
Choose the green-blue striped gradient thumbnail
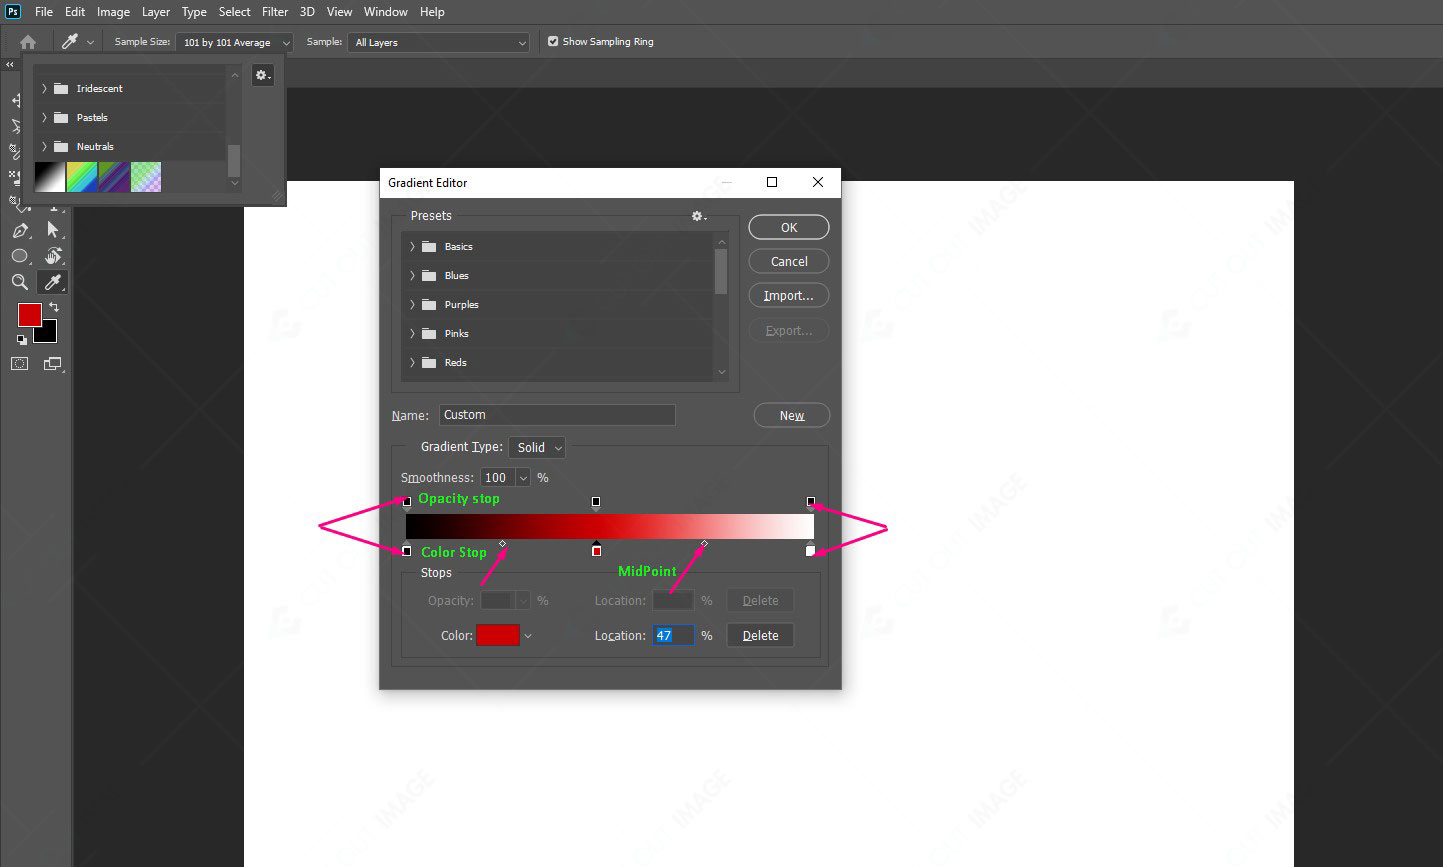pos(81,177)
